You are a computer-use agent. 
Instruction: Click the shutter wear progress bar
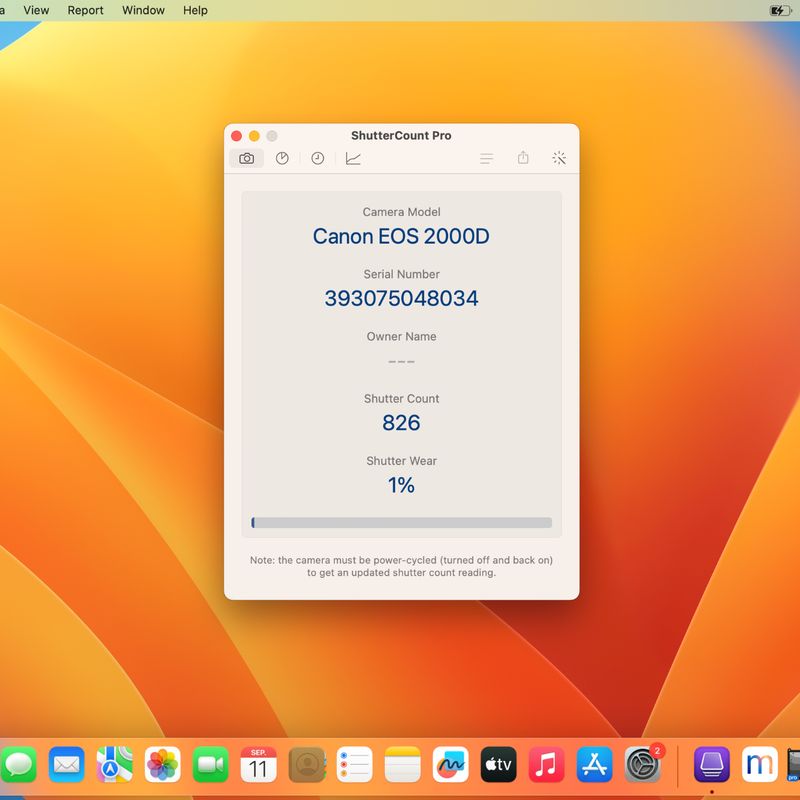pos(401,522)
